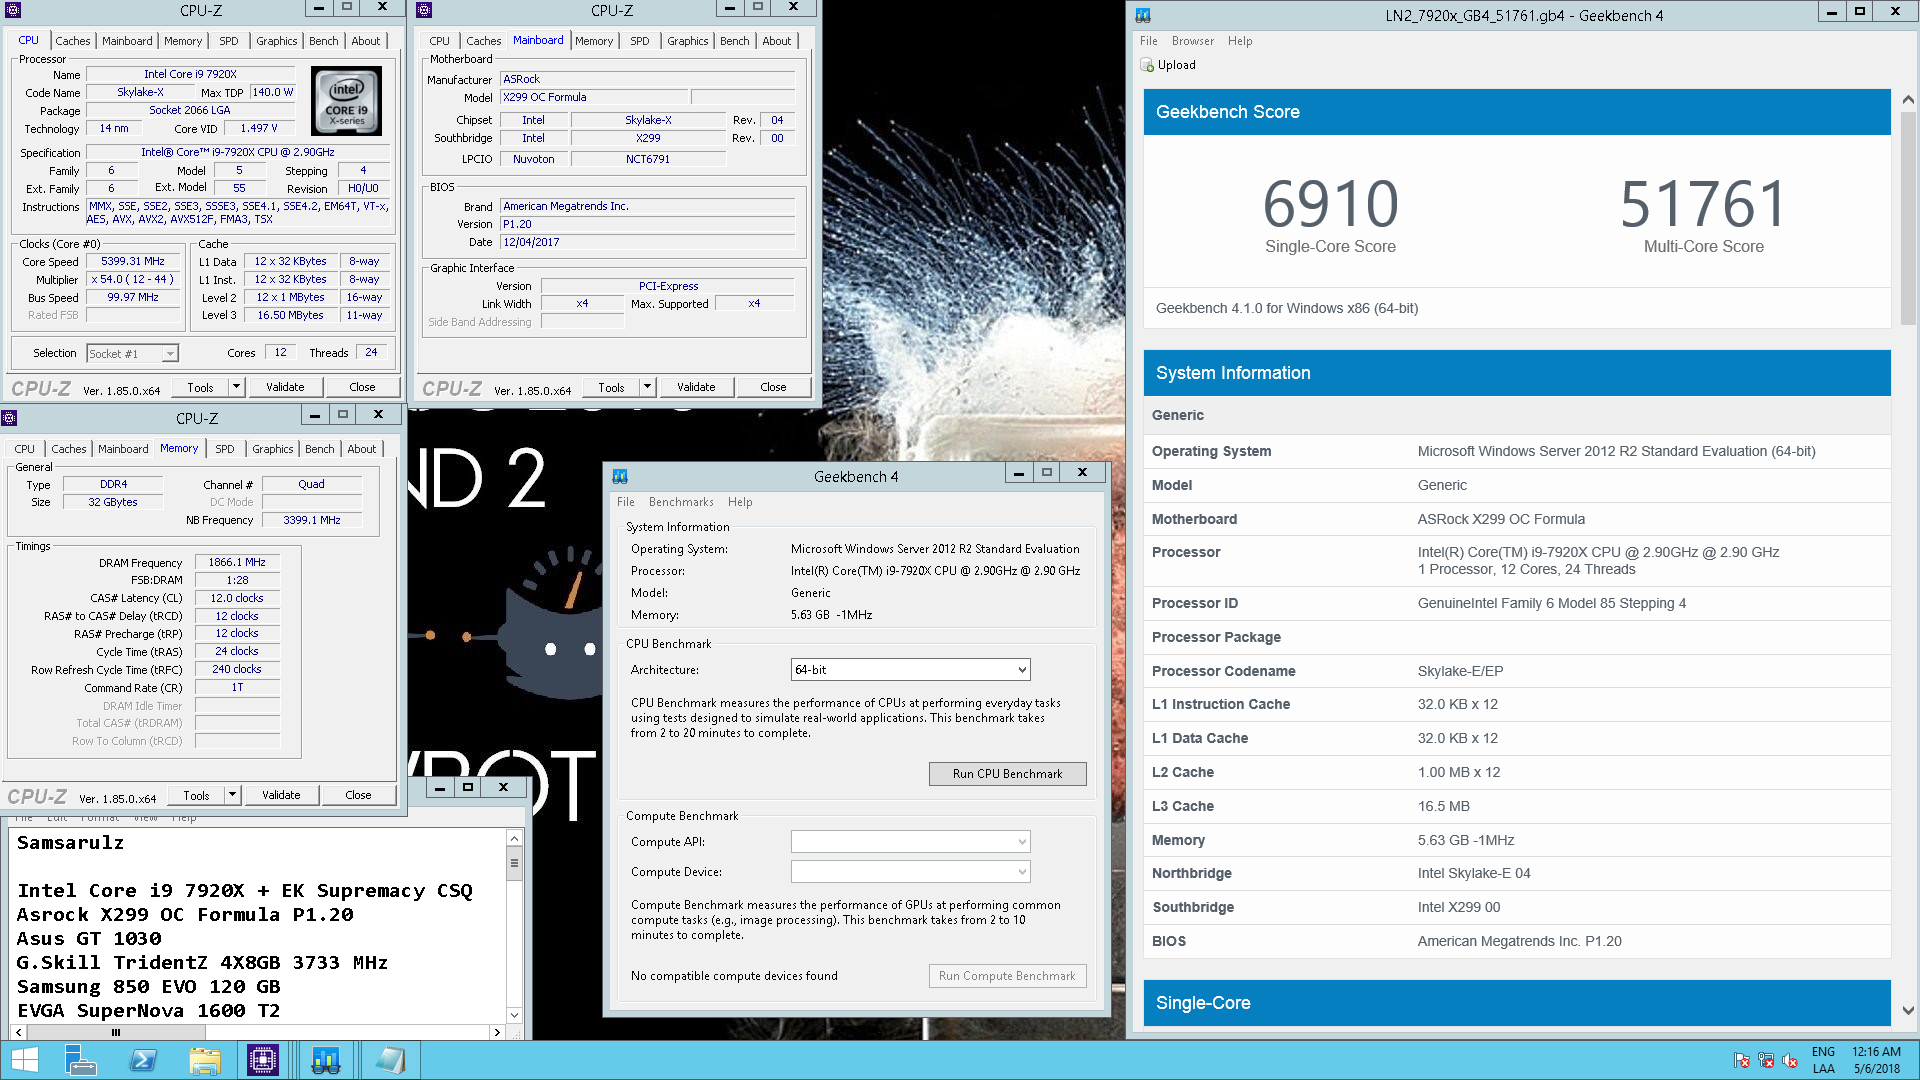Open the Browser menu in Geekbench results window
1920x1080 pixels.
pyautogui.click(x=1193, y=41)
